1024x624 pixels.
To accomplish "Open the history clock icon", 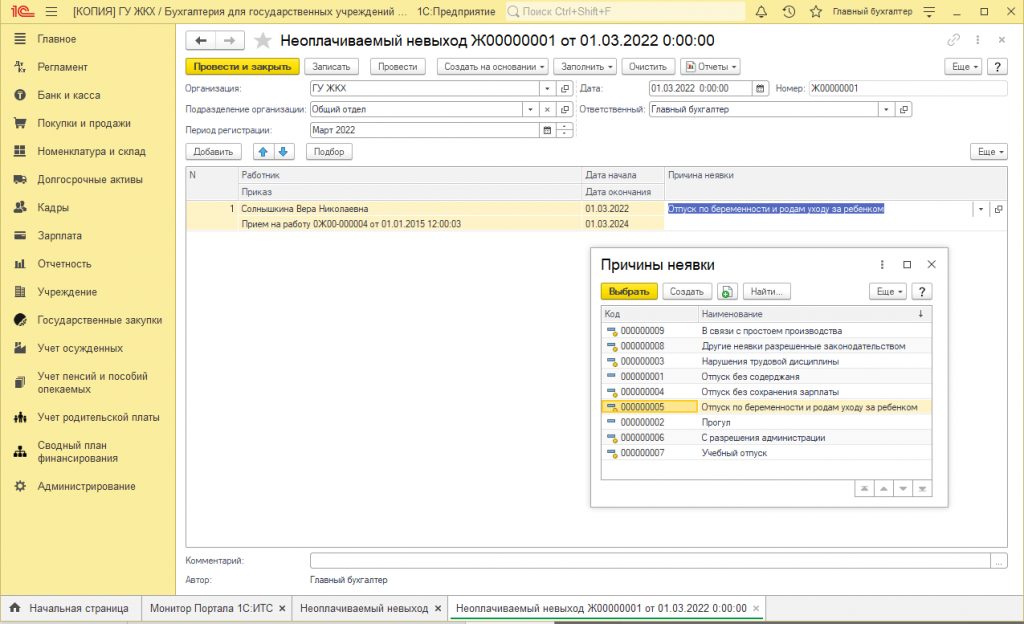I will (x=789, y=12).
